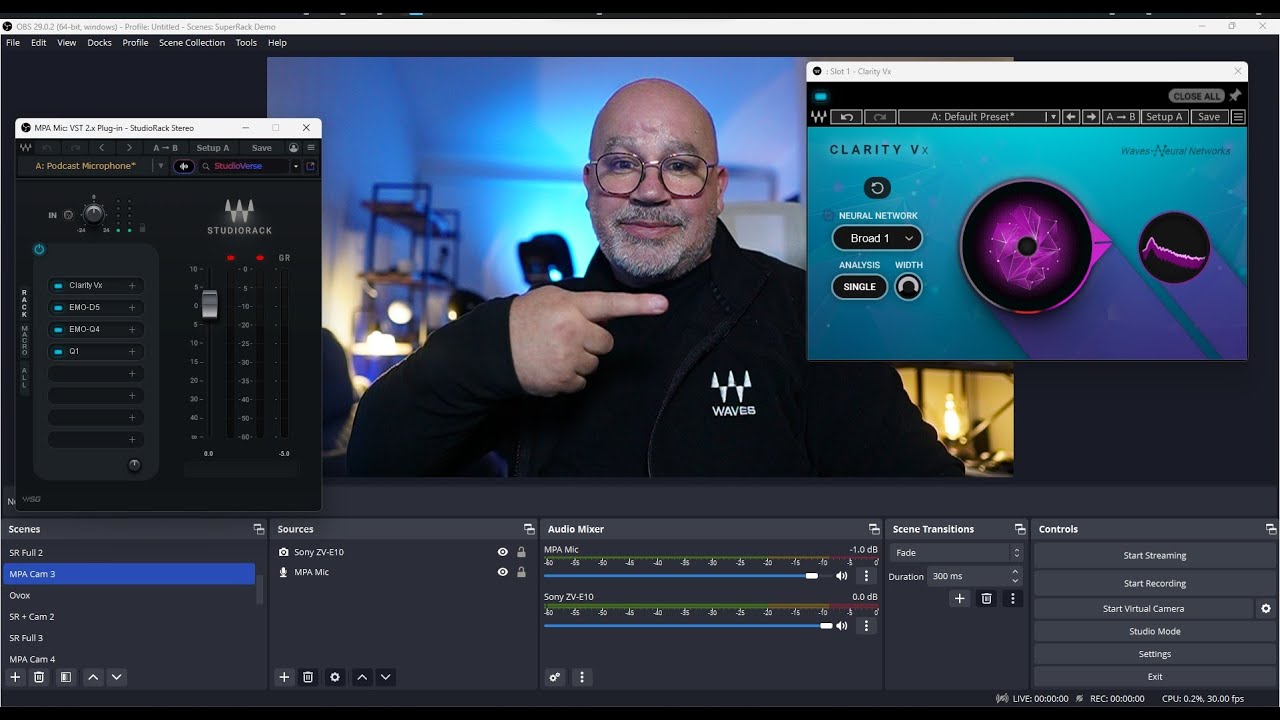Open the File menu
1280x720 pixels.
pos(13,43)
